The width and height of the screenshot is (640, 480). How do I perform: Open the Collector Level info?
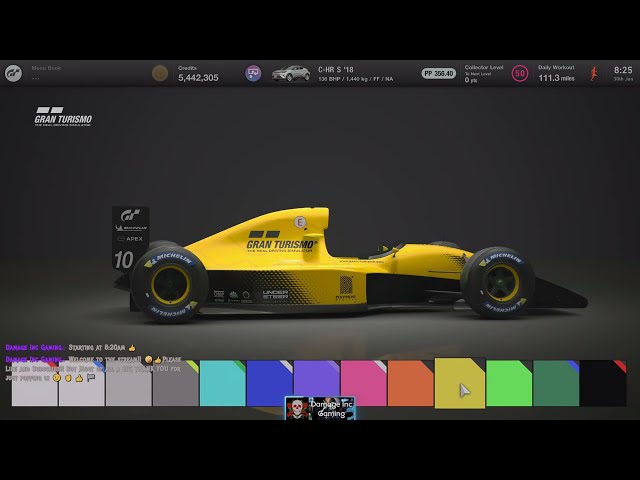(484, 73)
